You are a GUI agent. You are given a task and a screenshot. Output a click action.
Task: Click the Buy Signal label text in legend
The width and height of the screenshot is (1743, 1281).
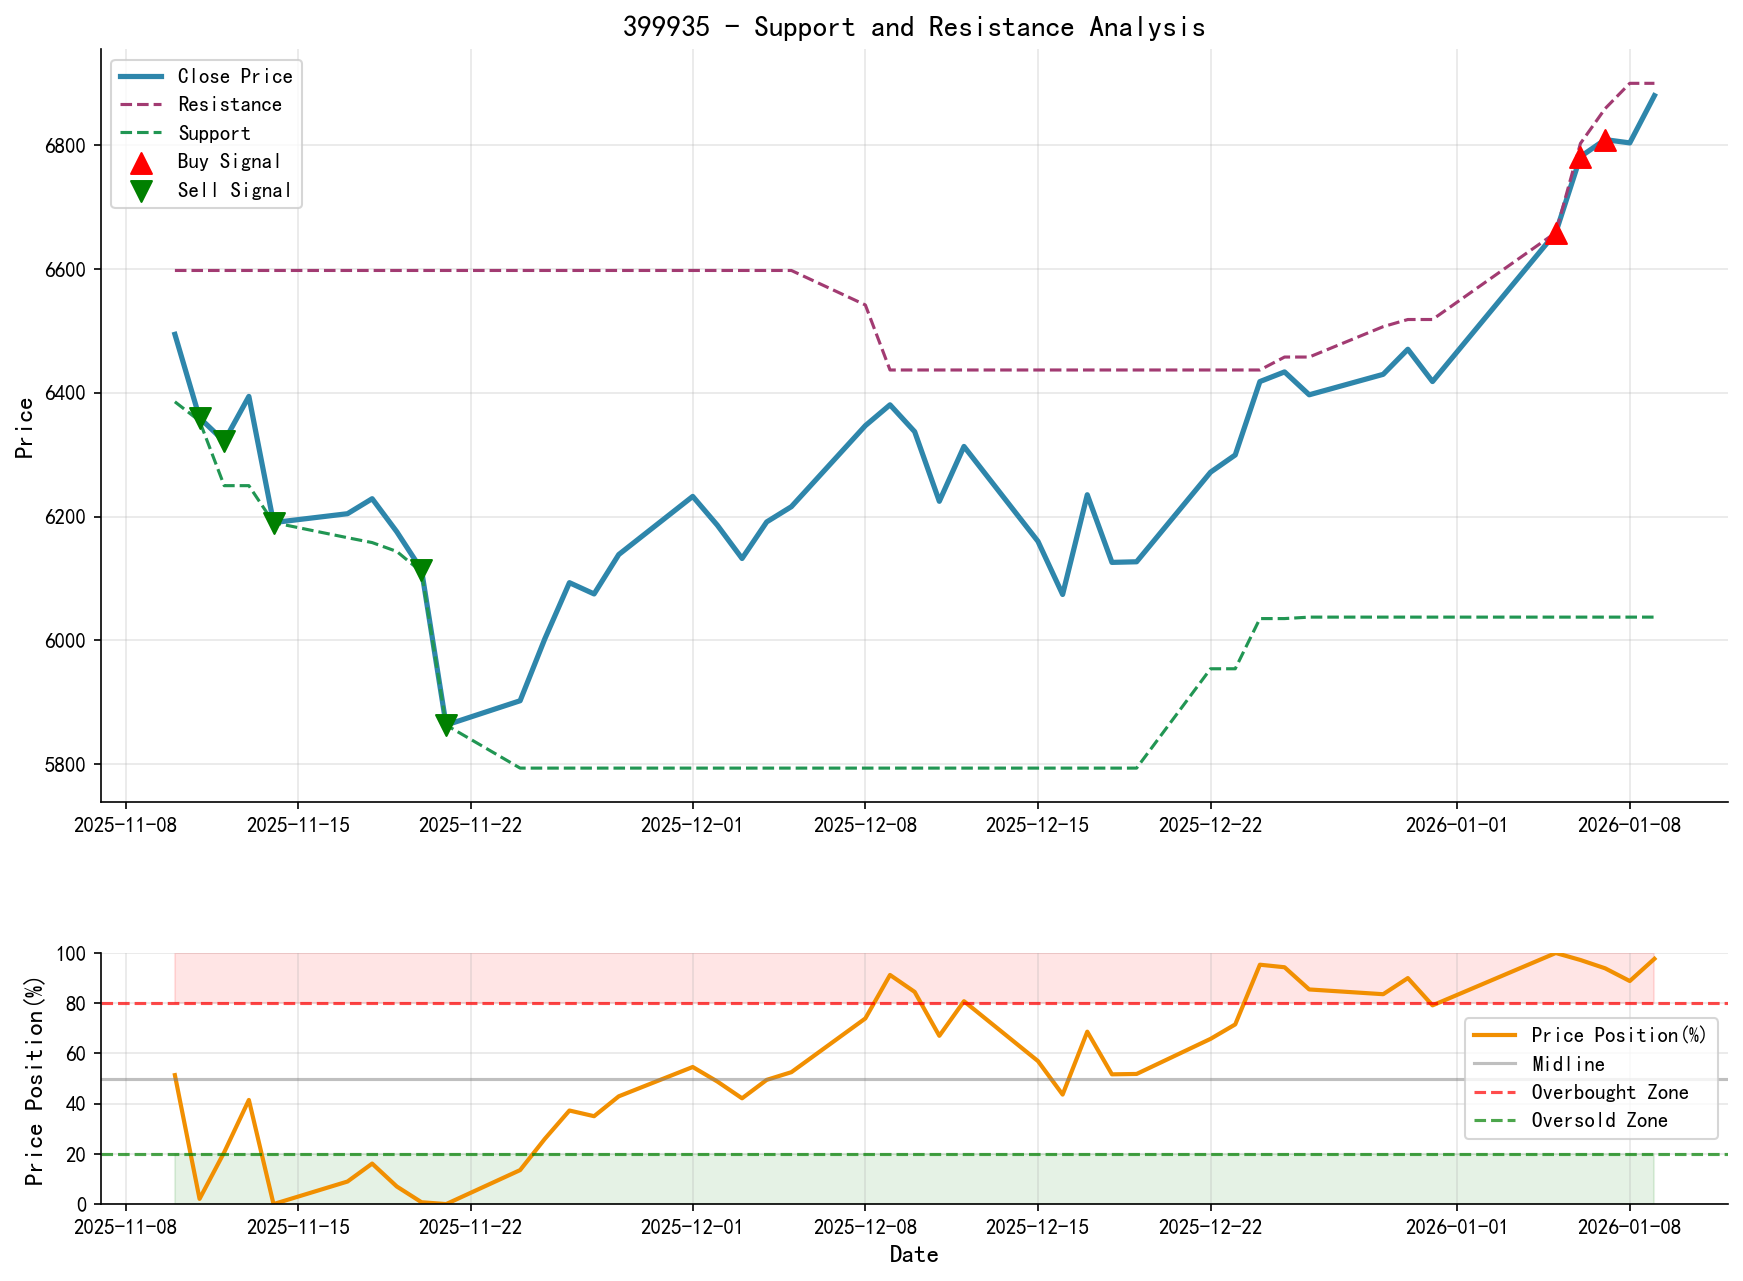tap(227, 161)
